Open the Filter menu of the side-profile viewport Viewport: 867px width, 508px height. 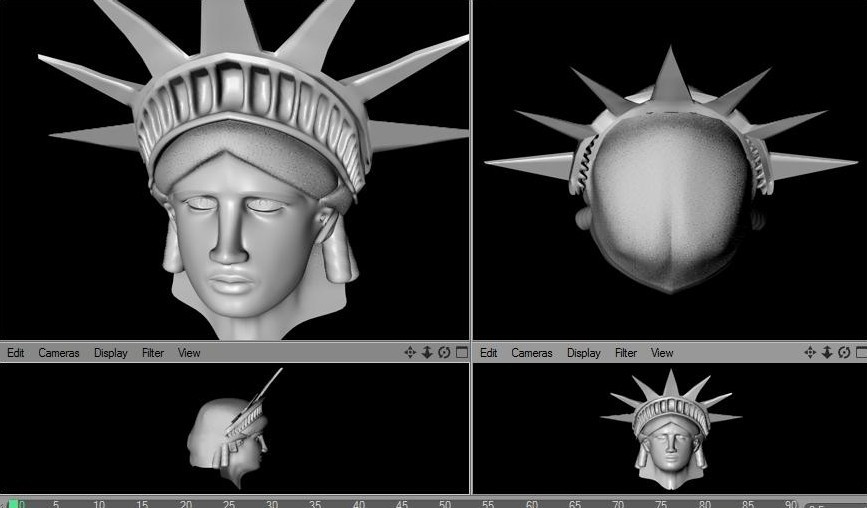point(153,353)
